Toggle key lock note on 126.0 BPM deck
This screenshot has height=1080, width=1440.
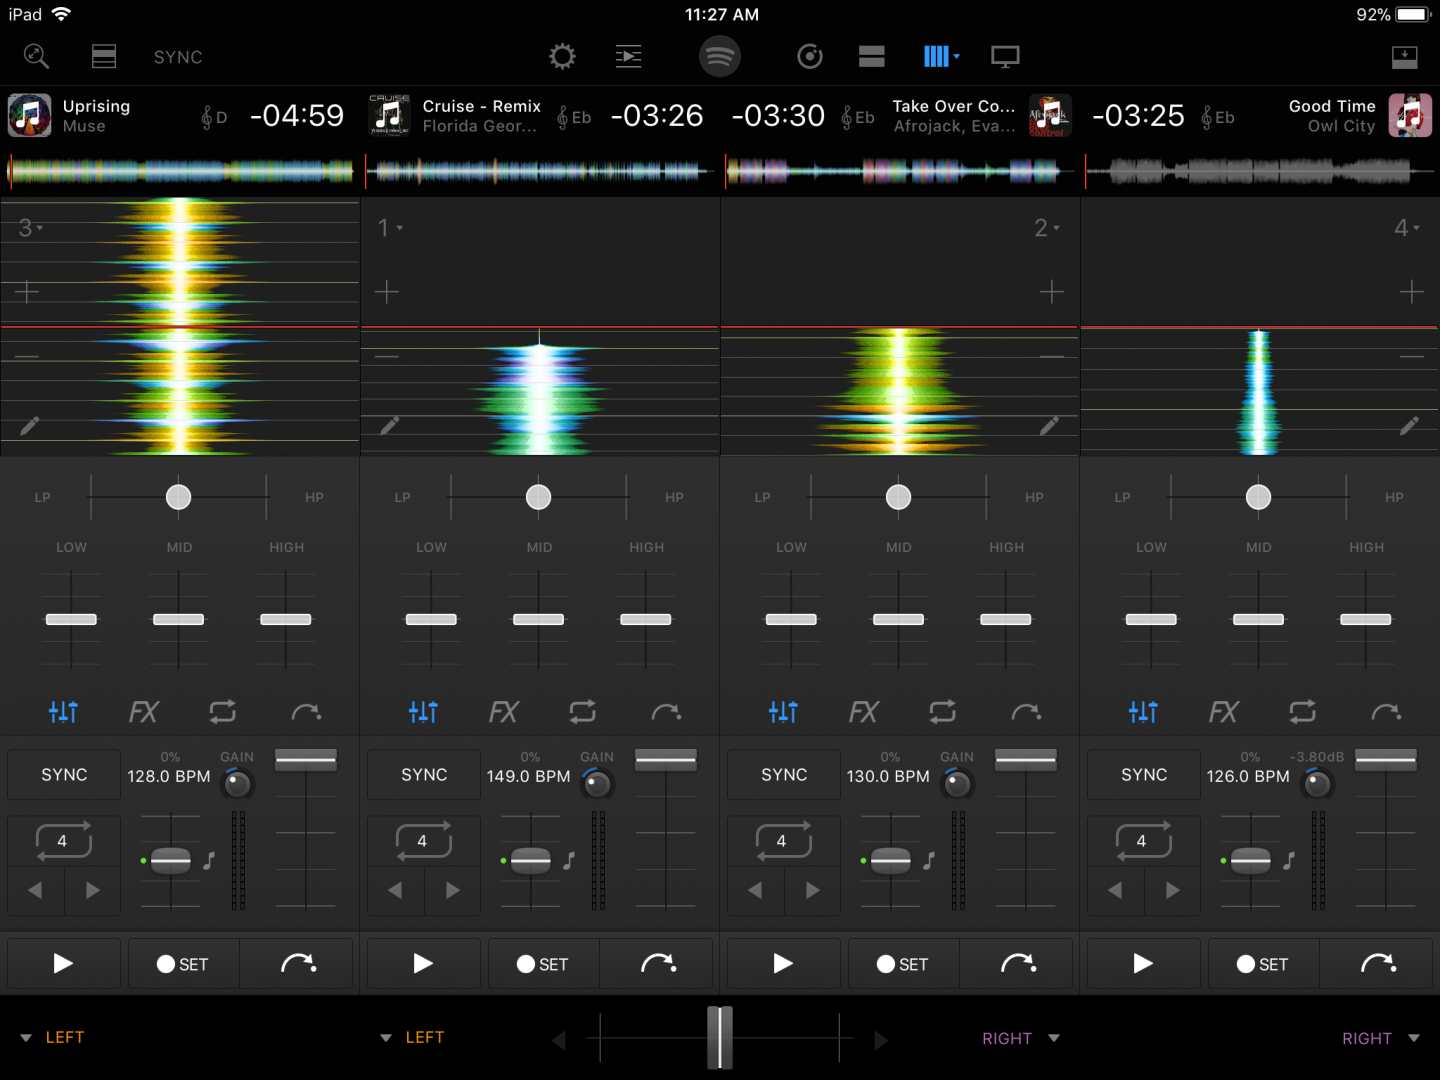[1289, 860]
